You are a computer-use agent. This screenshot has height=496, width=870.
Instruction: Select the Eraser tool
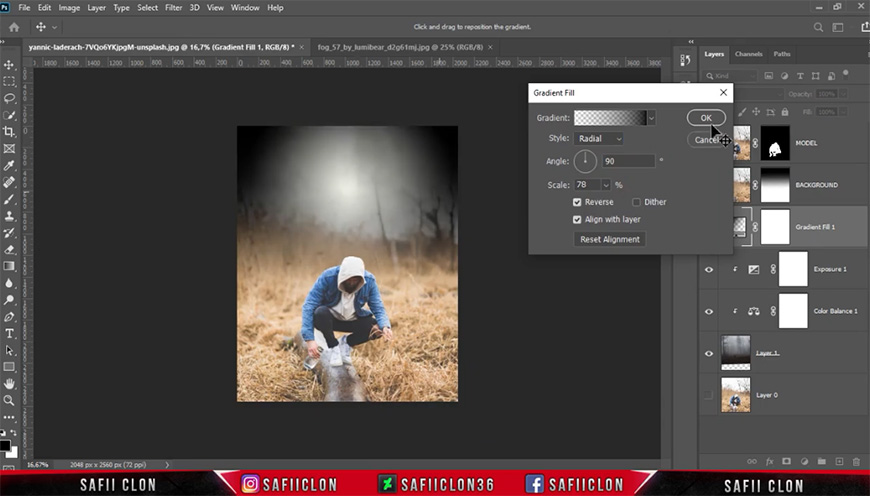pyautogui.click(x=9, y=249)
